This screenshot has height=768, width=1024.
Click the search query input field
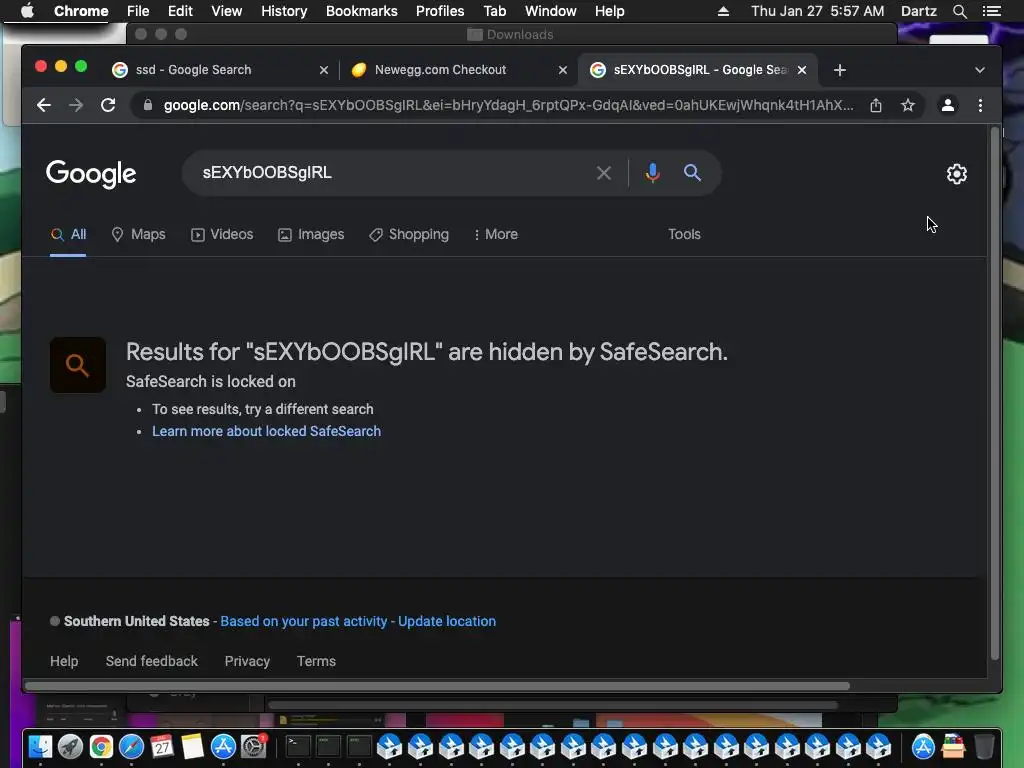click(x=392, y=173)
